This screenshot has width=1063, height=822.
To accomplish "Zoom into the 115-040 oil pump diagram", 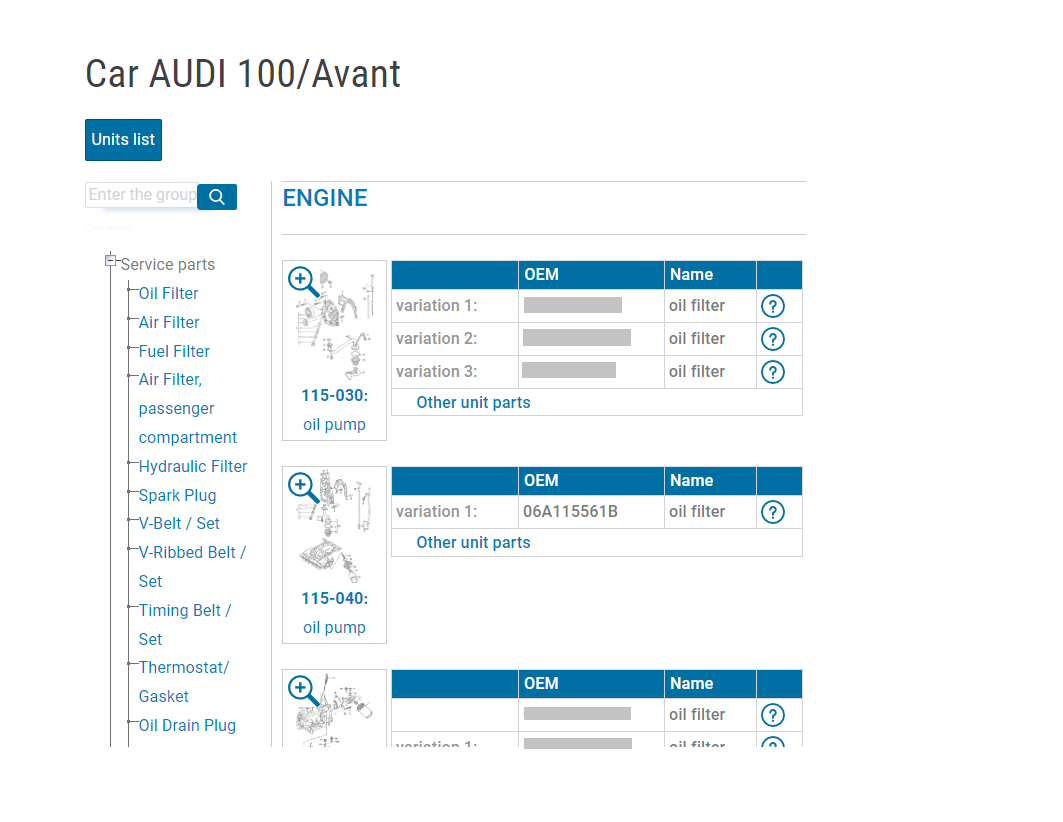I will pos(303,487).
